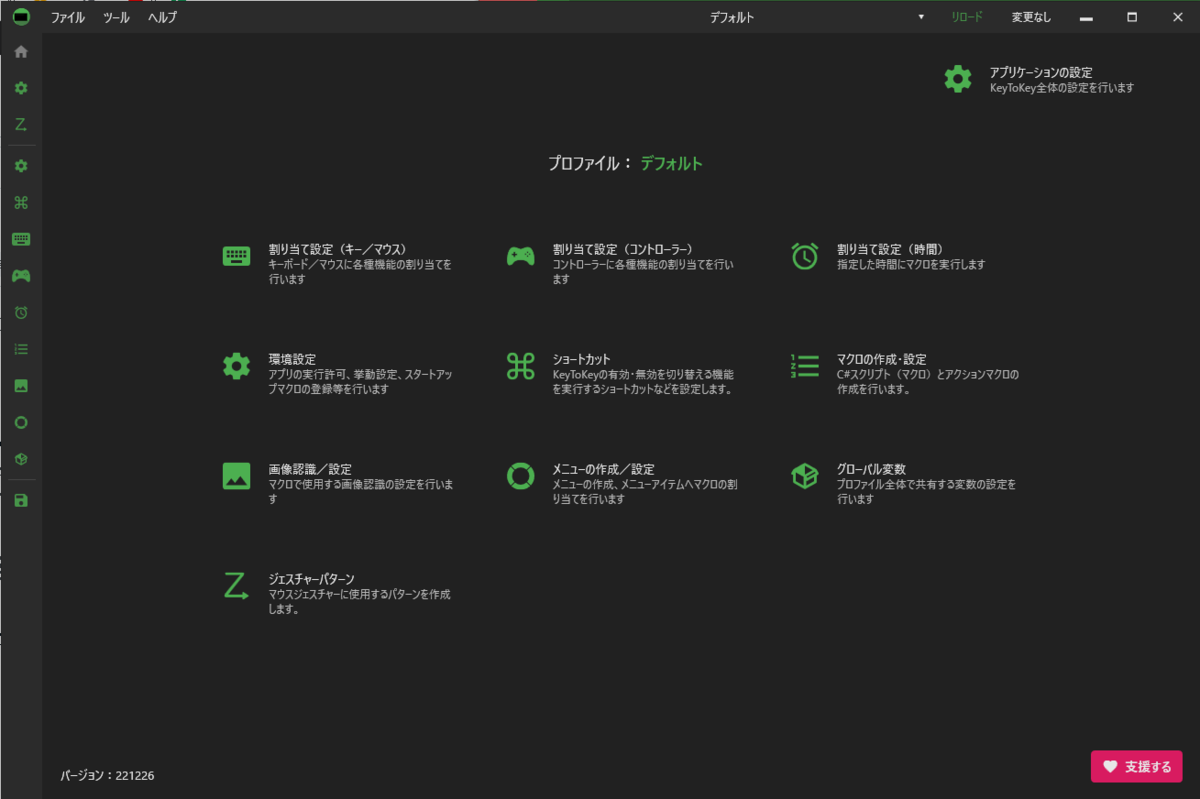Image resolution: width=1200 pixels, height=799 pixels.
Task: Go to Home in the sidebar
Action: (21, 51)
